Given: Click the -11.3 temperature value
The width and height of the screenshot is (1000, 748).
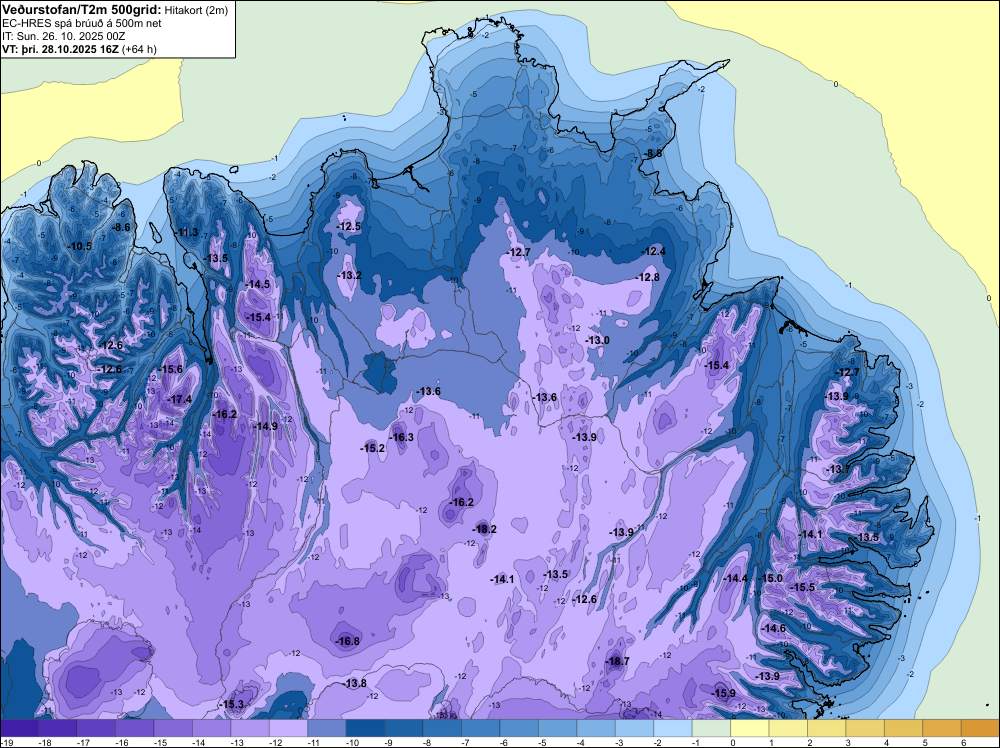Looking at the screenshot, I should tap(186, 232).
